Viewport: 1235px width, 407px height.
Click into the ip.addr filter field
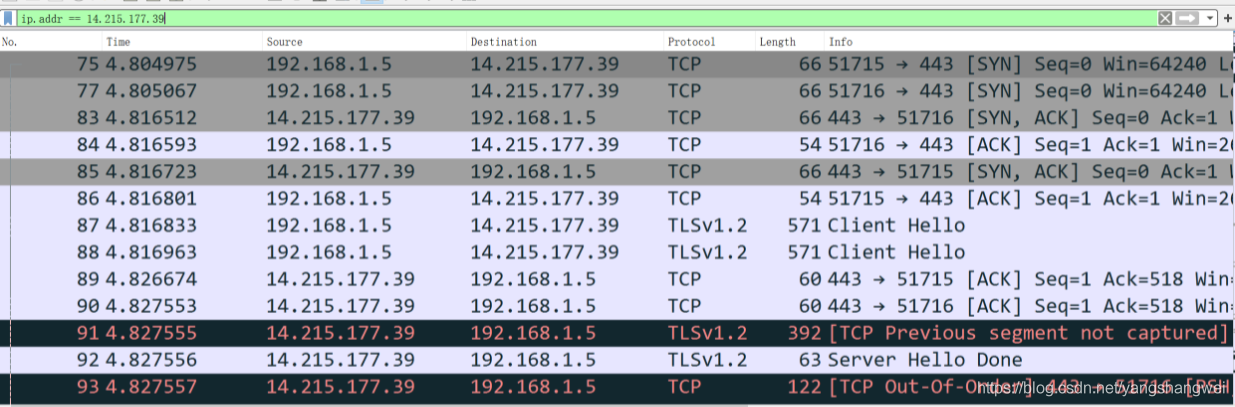coord(585,19)
